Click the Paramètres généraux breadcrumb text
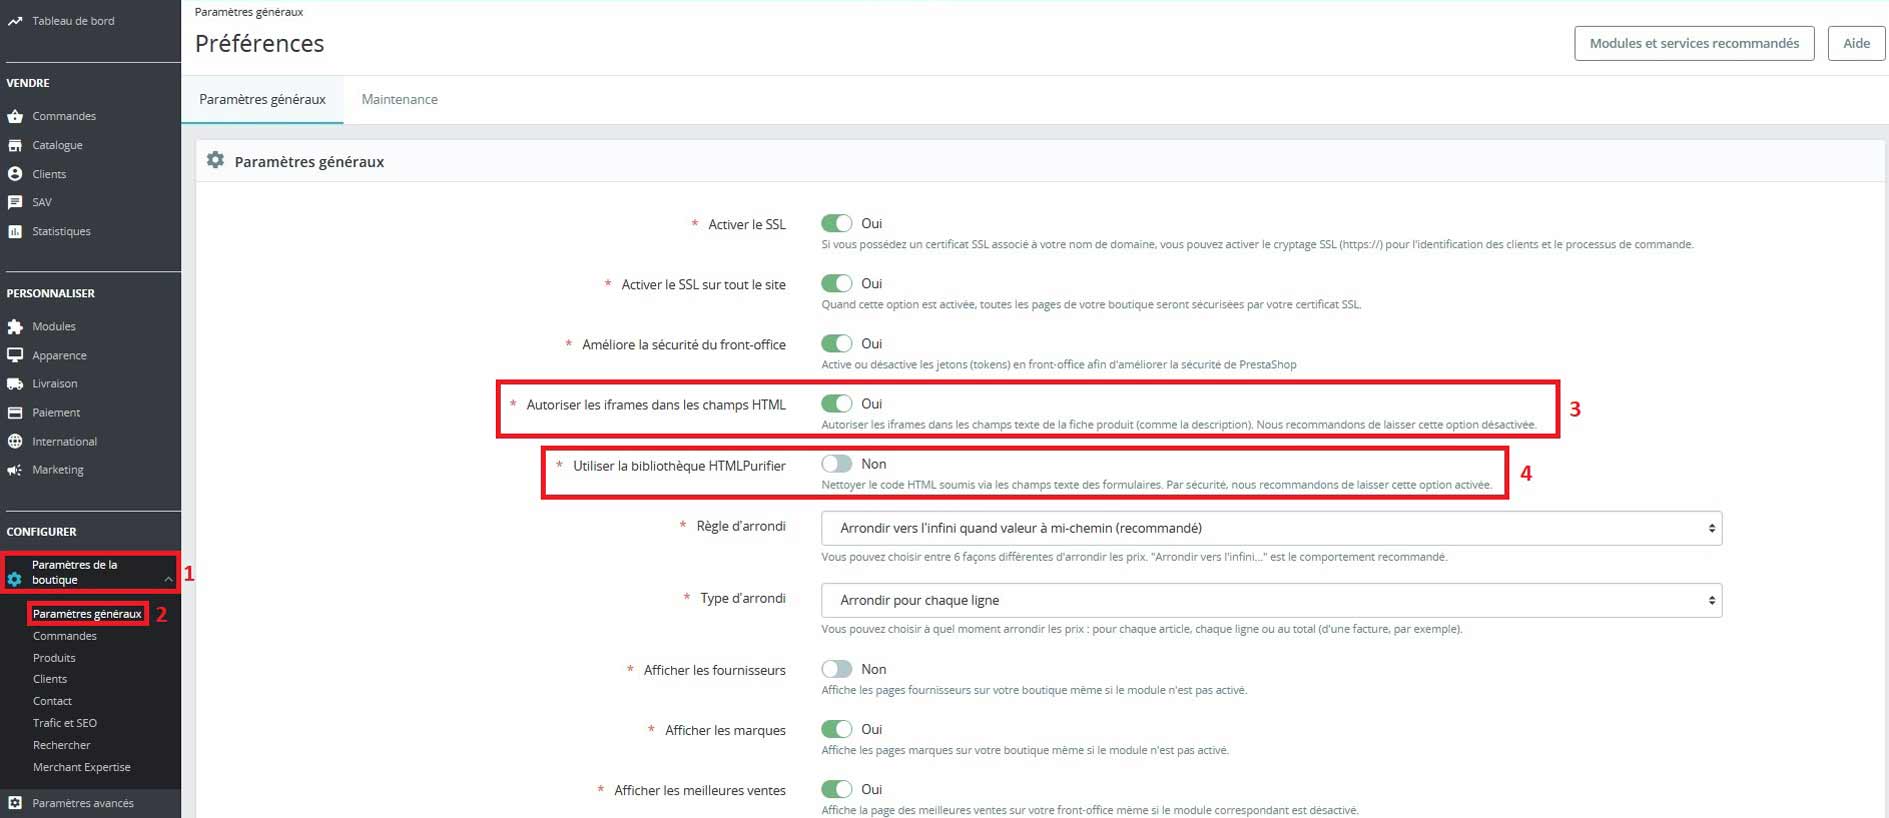The image size is (1889, 818). [249, 12]
